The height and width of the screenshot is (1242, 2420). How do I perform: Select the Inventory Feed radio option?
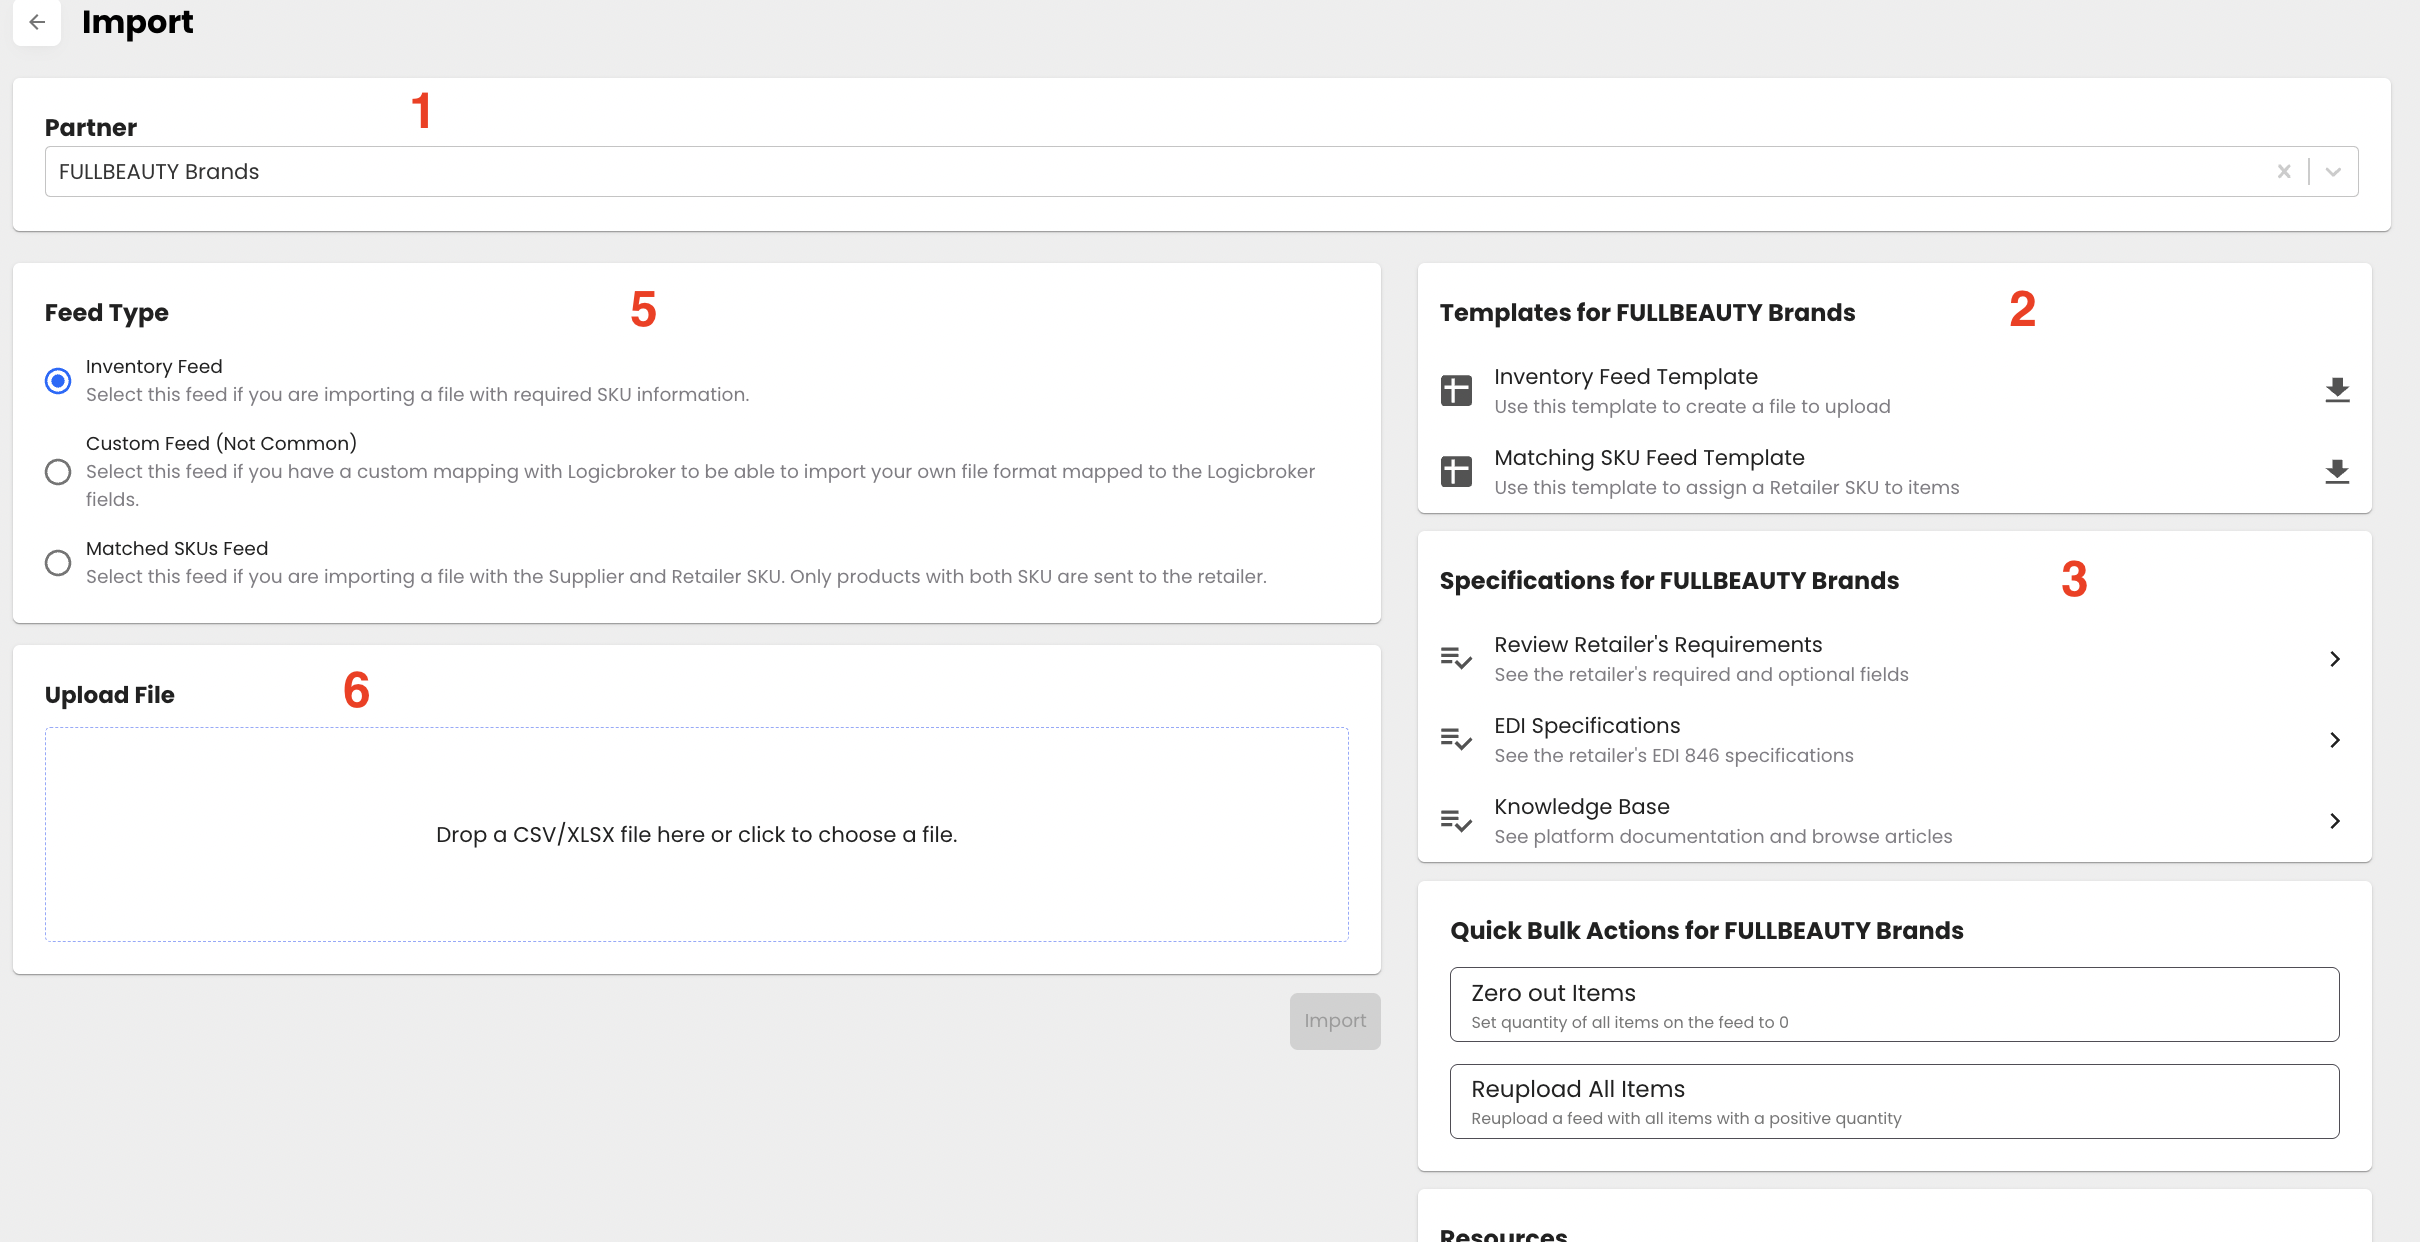[x=58, y=381]
